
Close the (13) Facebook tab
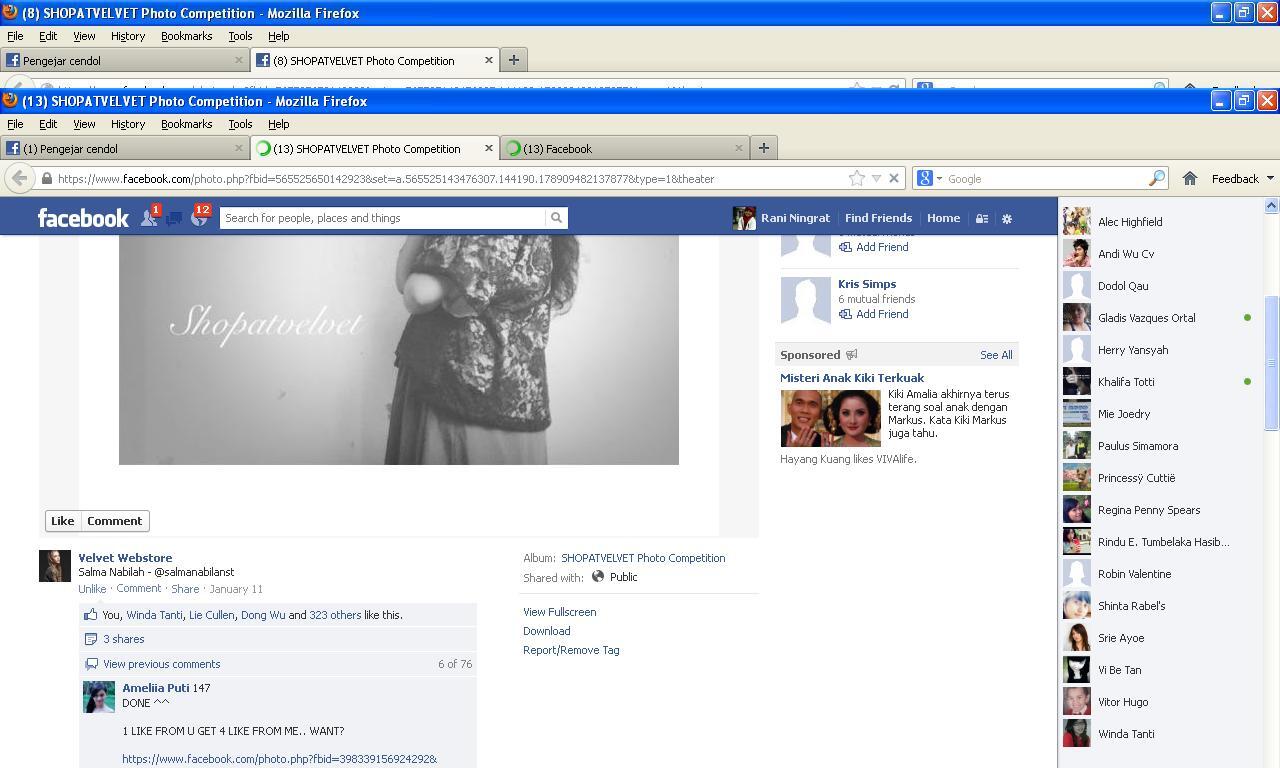[738, 148]
